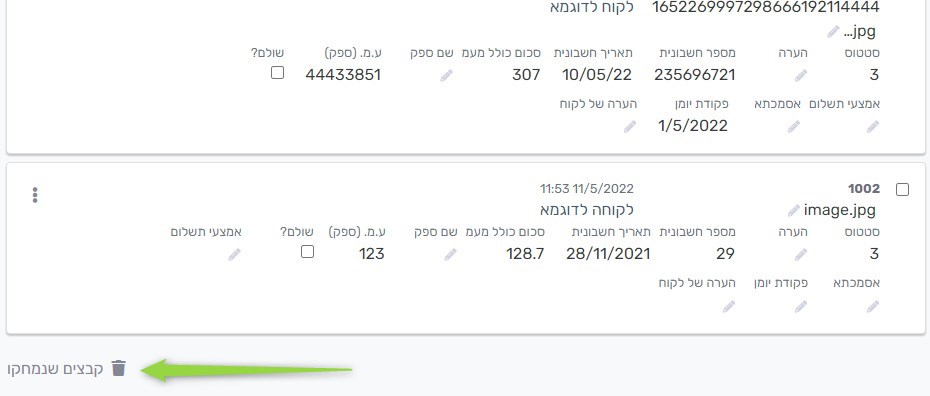Edit supplier name pencil in record 1002
This screenshot has height=396, width=930.
(x=450, y=255)
